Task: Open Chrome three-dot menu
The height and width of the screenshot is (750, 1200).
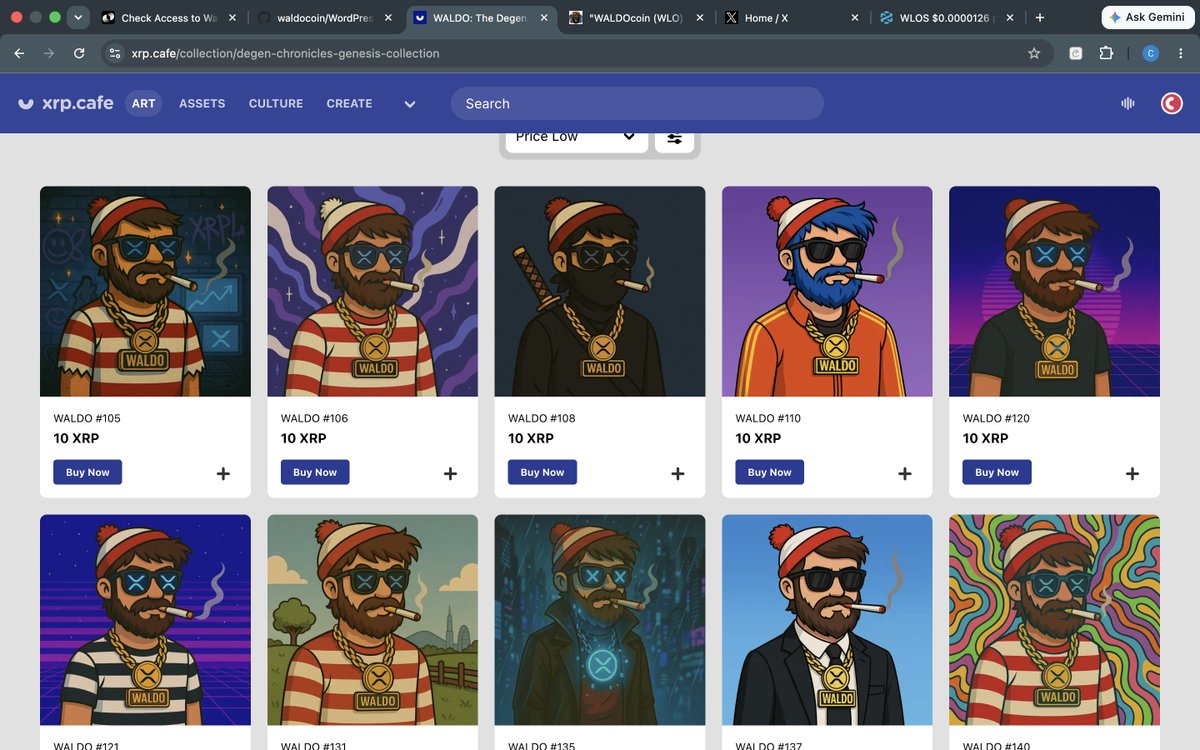Action: pyautogui.click(x=1181, y=53)
